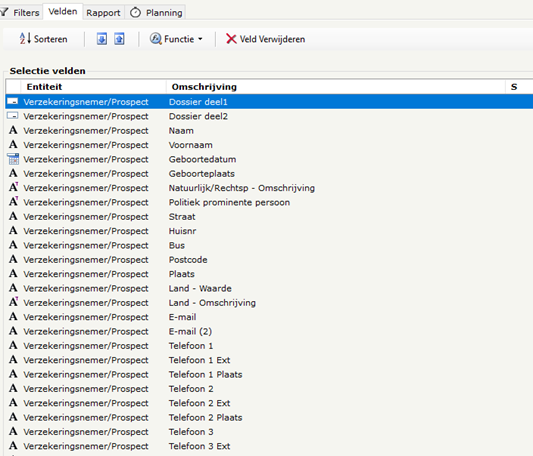Click the A icon beside Politiek prominente persoon
The height and width of the screenshot is (456, 533).
13,202
